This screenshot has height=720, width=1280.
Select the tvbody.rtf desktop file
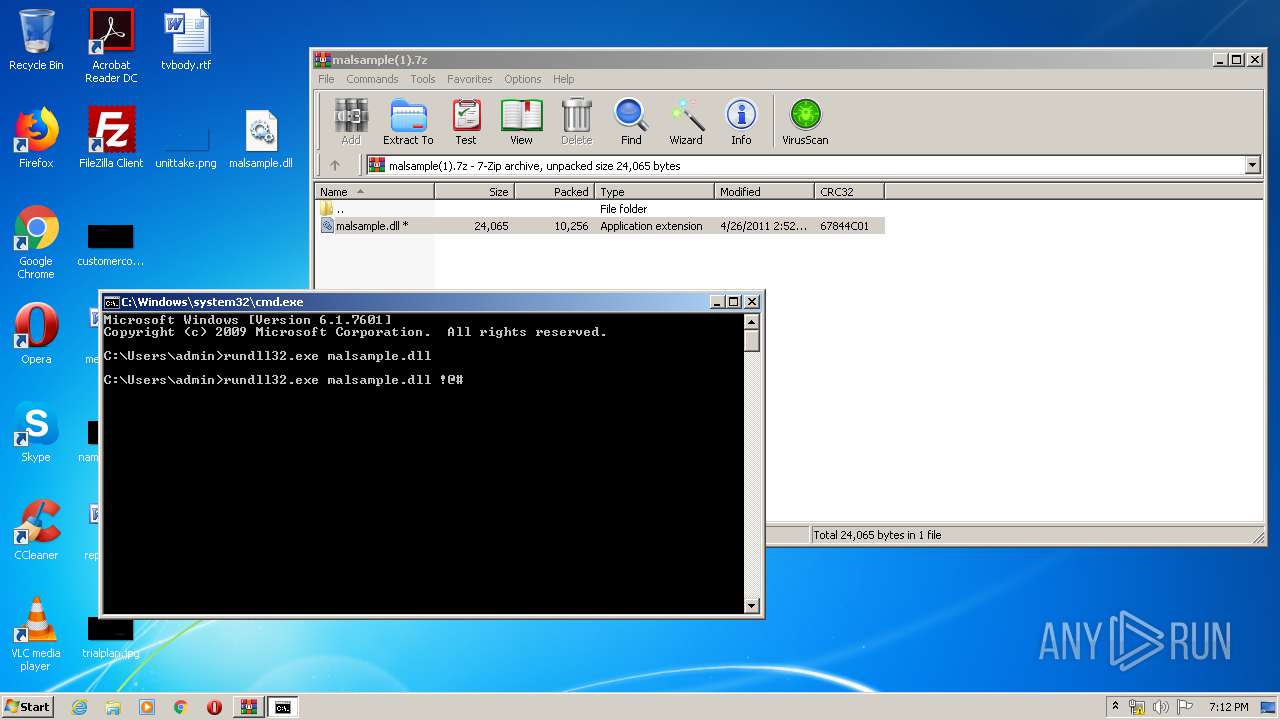coord(186,40)
